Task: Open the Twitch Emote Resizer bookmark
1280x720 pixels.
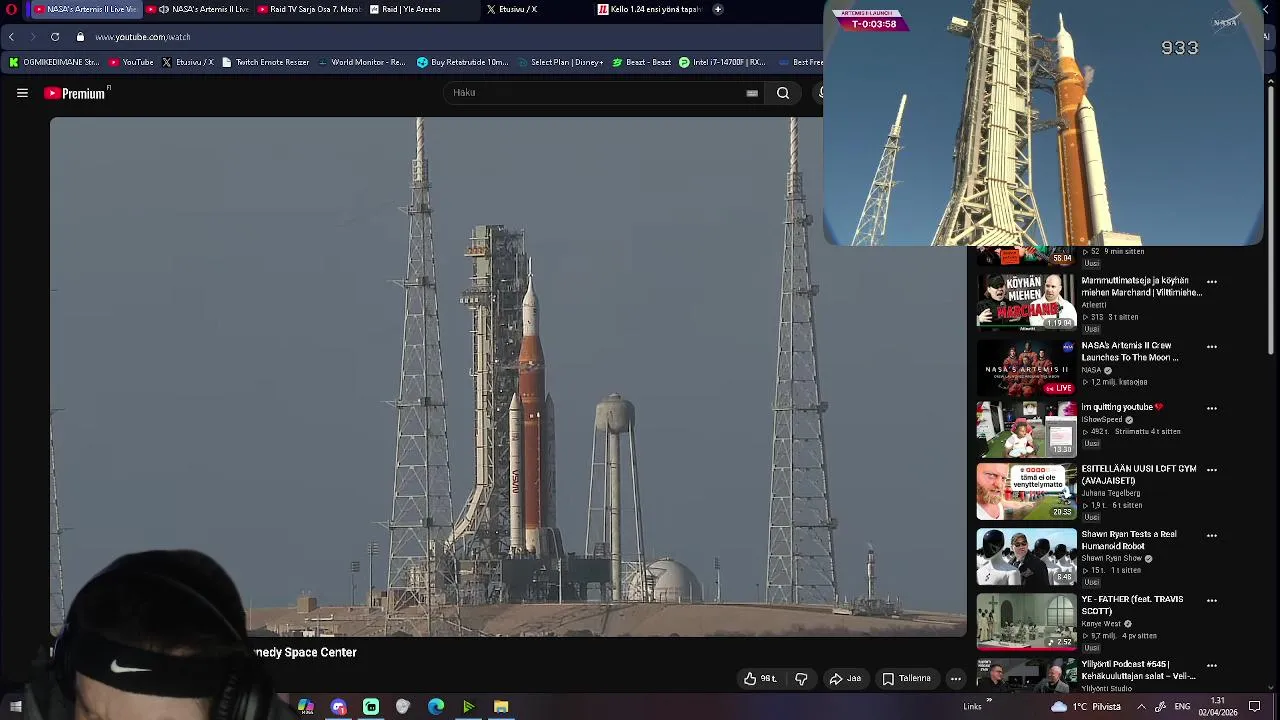Action: [x=265, y=62]
